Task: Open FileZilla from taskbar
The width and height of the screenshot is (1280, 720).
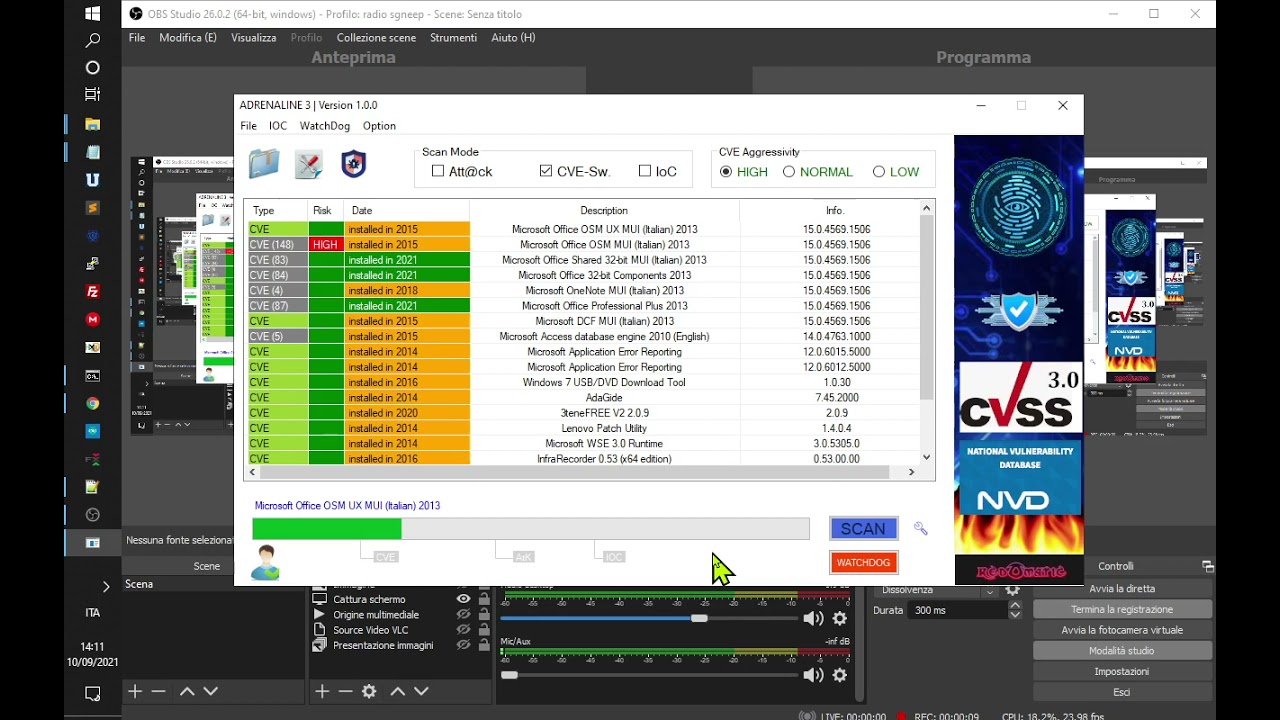Action: [x=92, y=292]
